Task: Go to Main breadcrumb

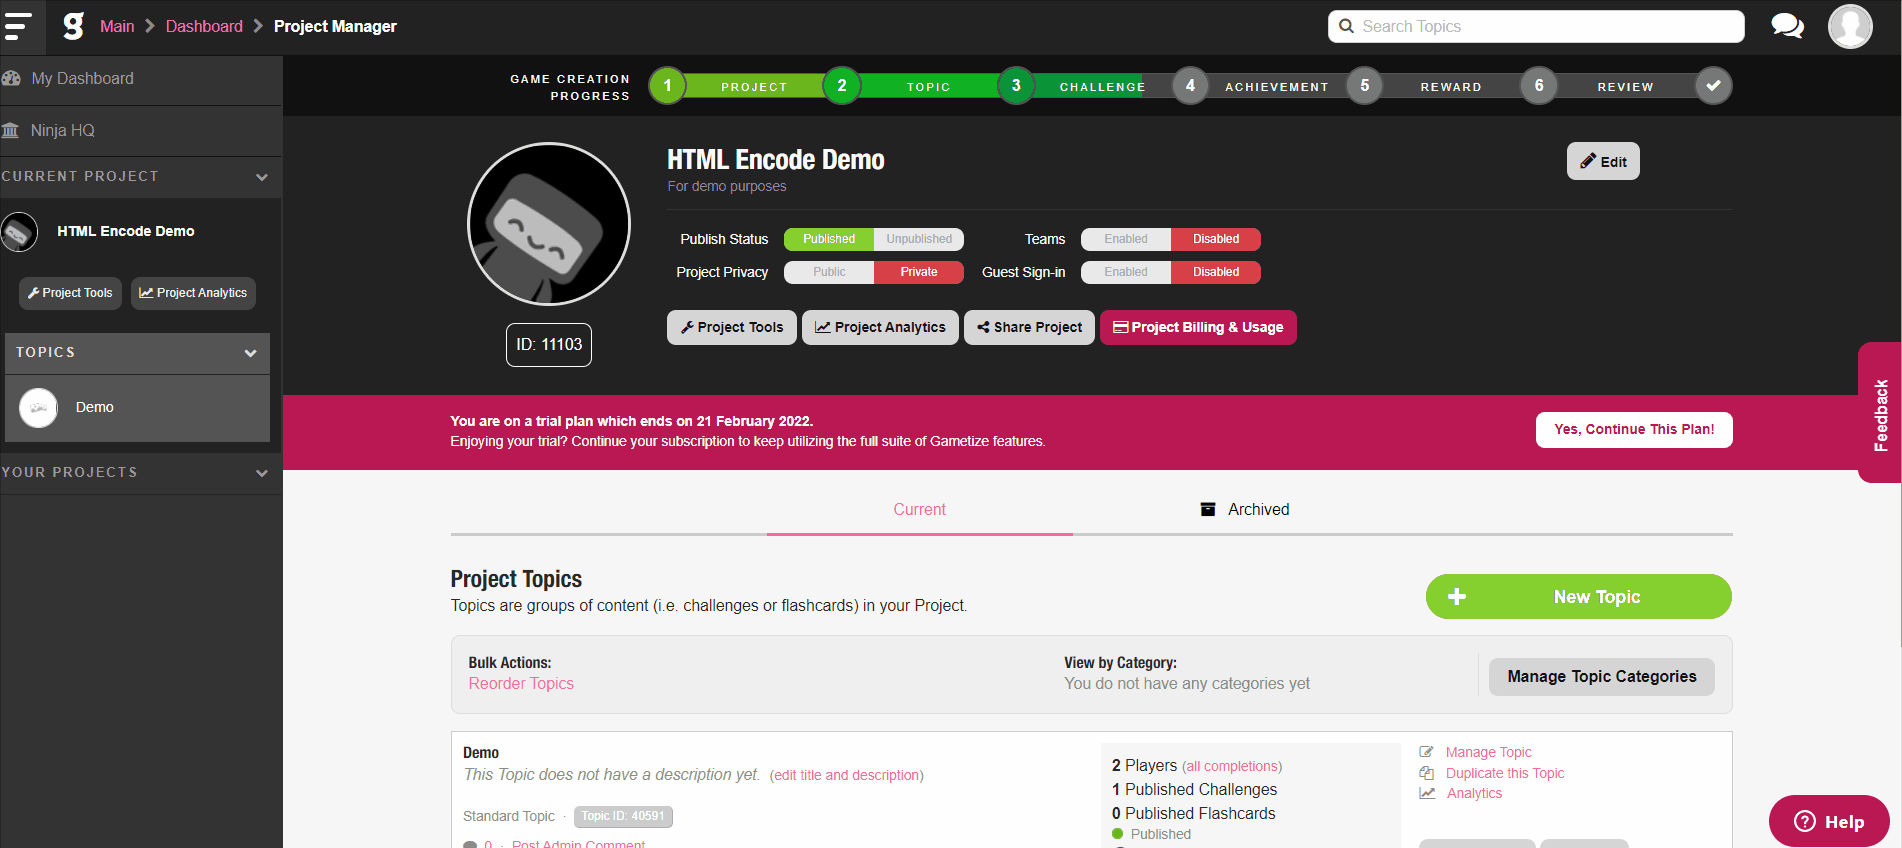Action: tap(117, 26)
